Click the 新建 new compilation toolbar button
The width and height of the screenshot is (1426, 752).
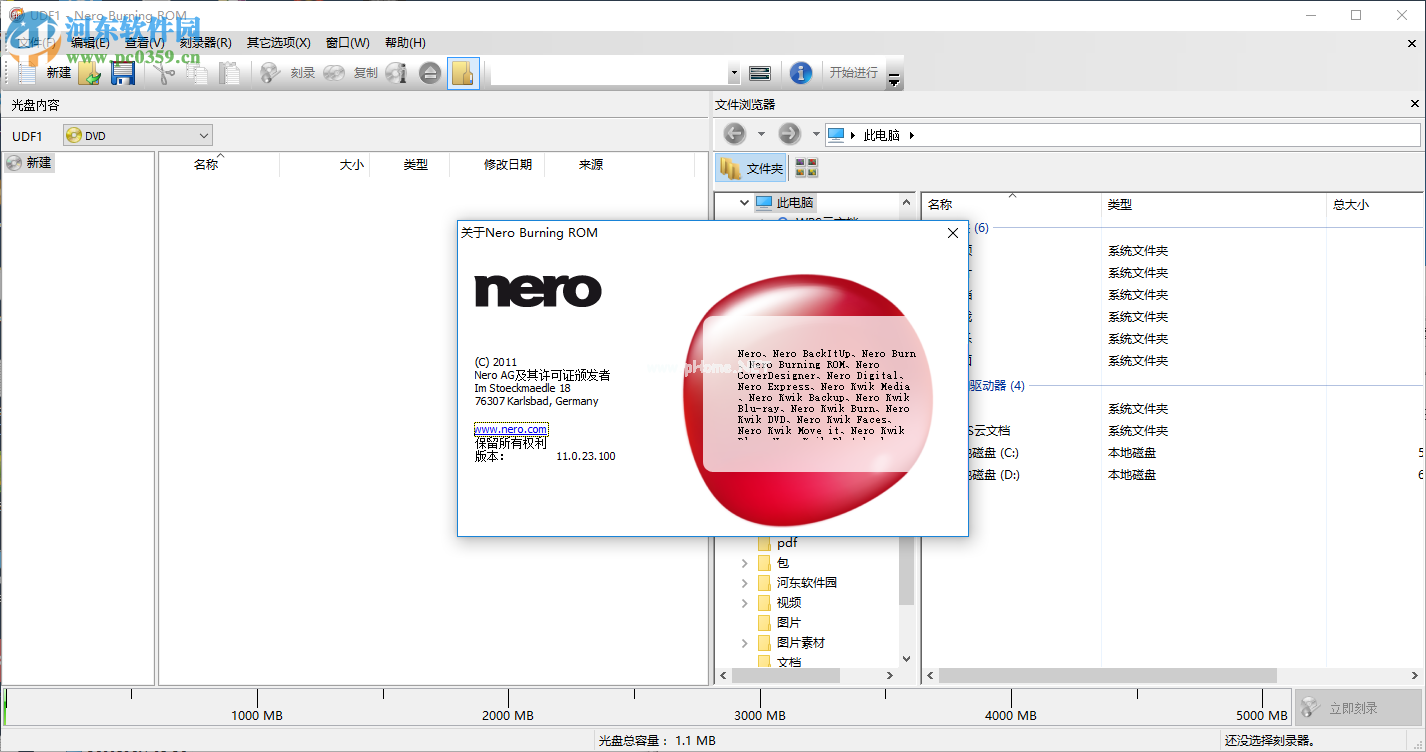(x=45, y=73)
